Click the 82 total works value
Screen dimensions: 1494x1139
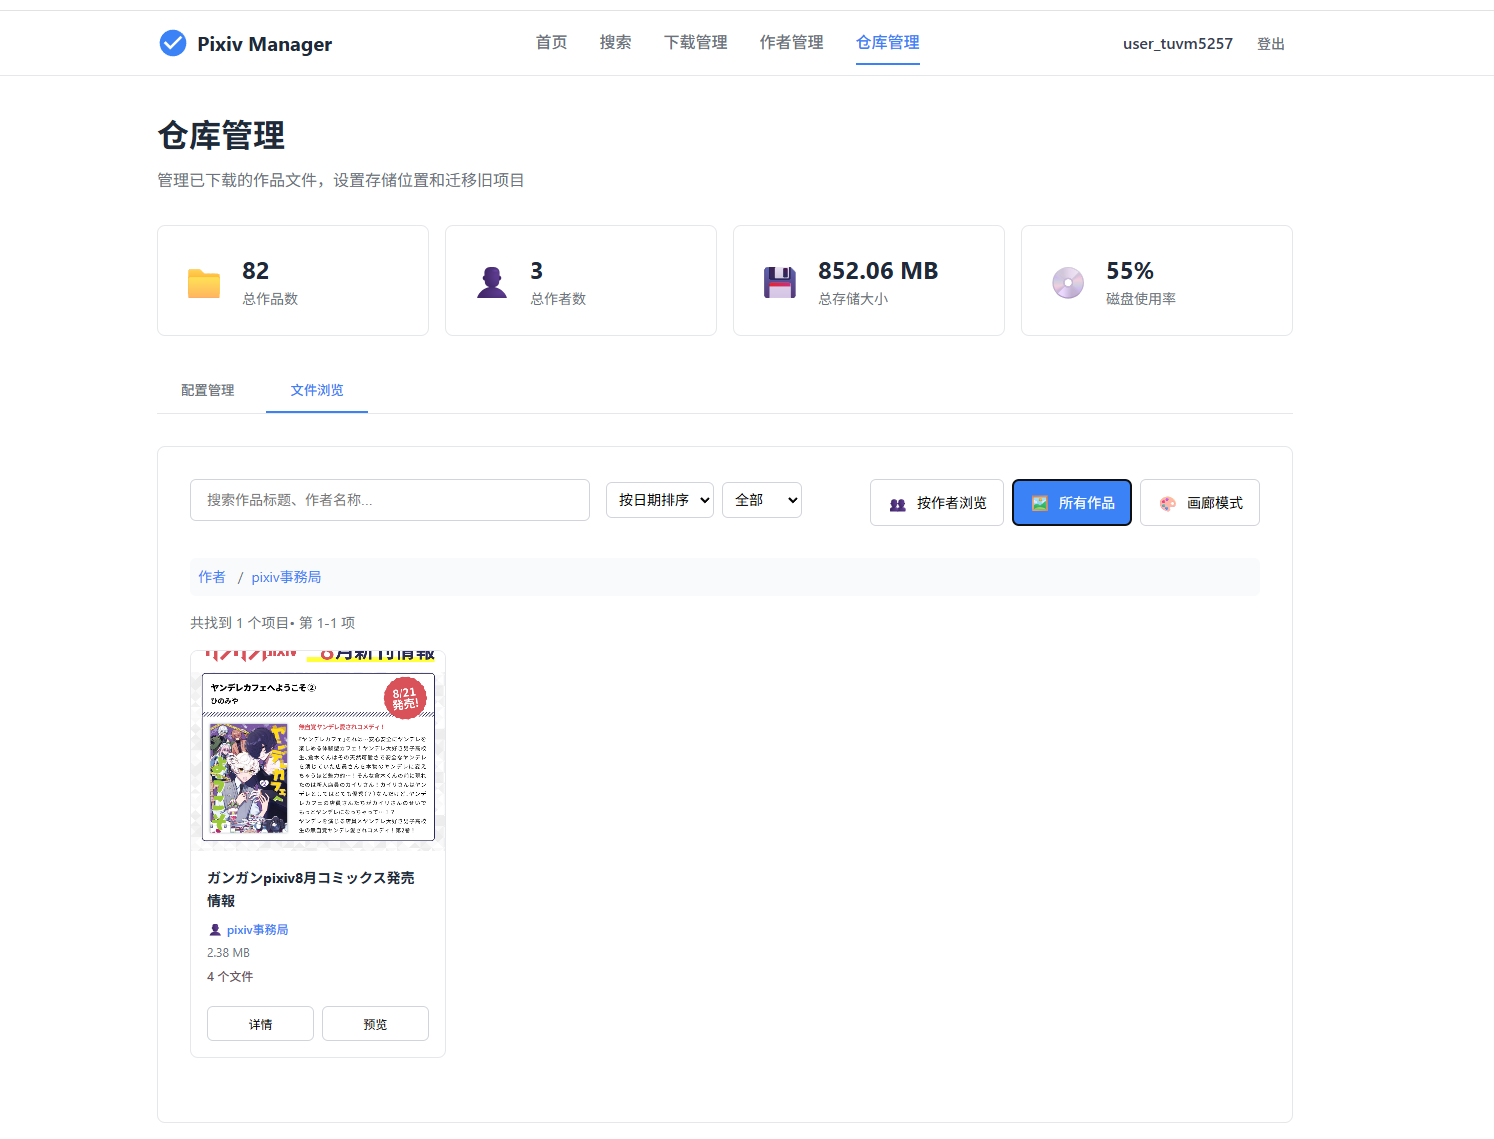pyautogui.click(x=255, y=271)
